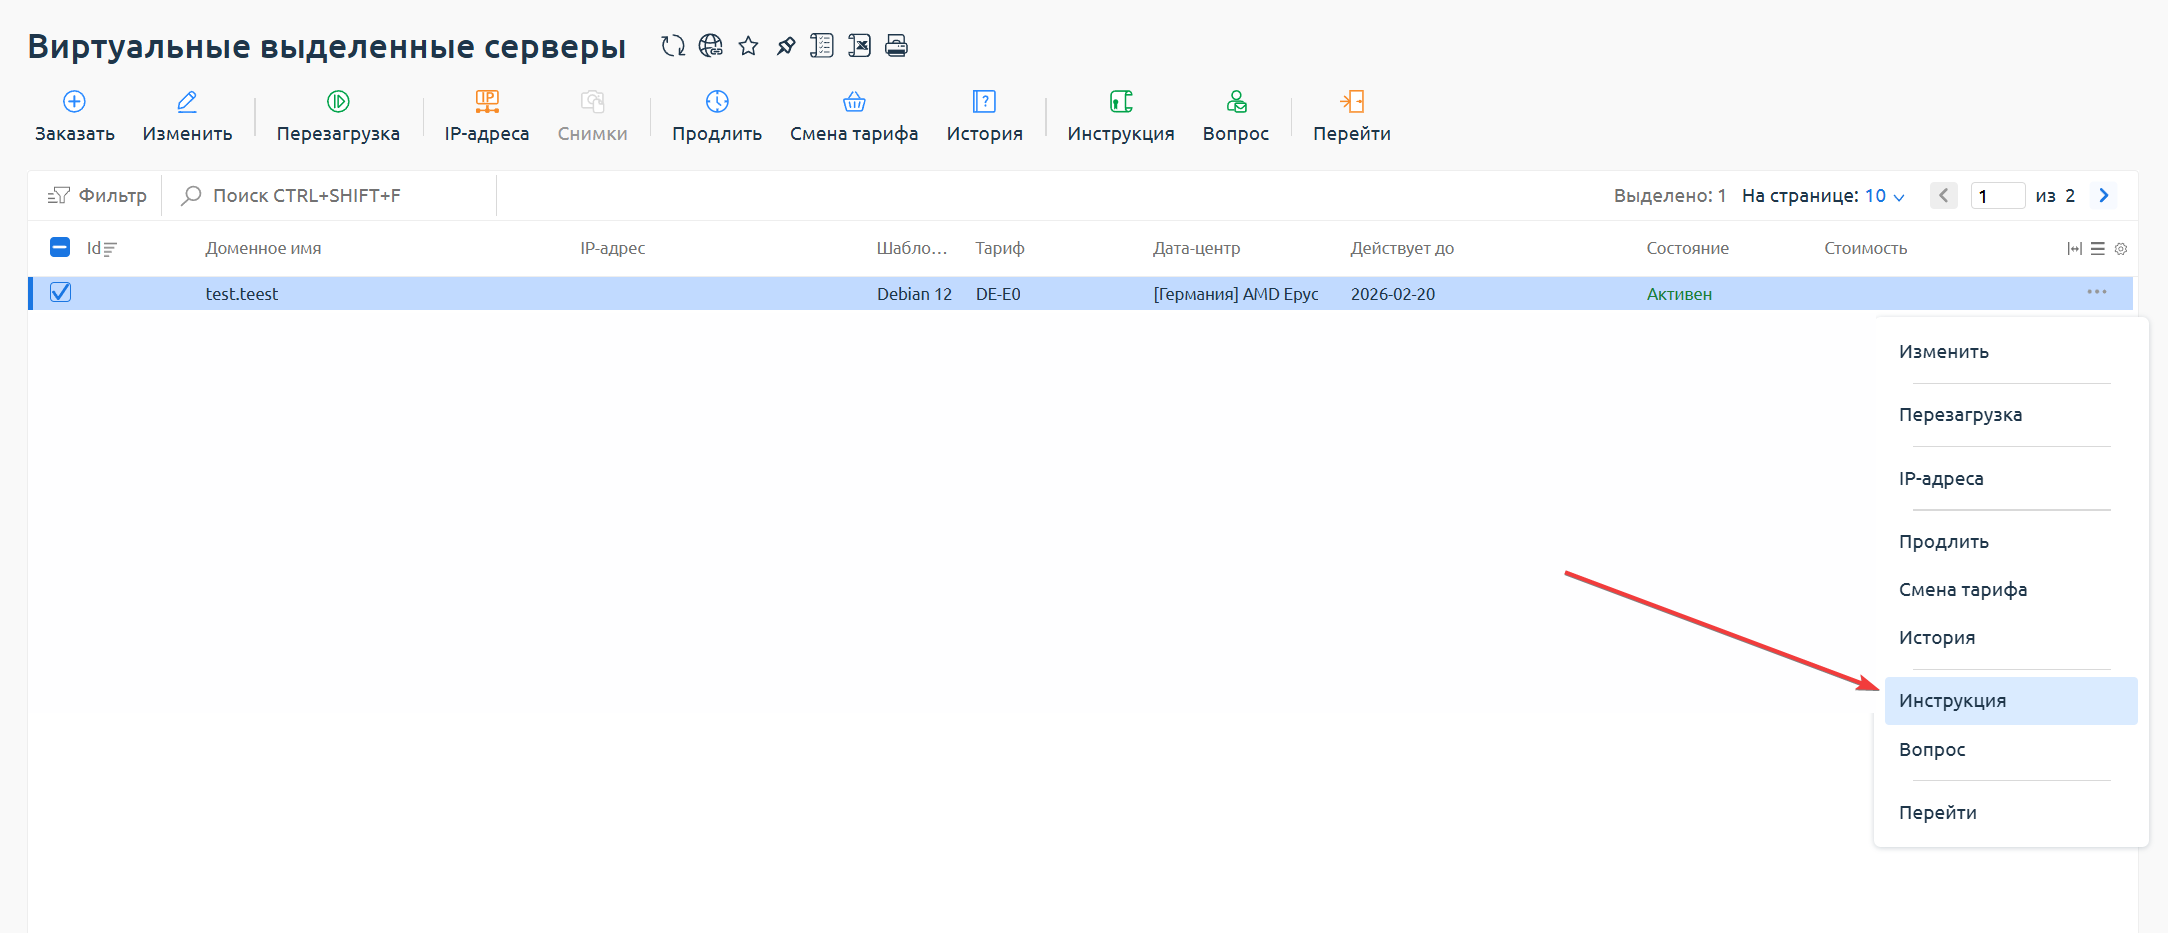Go to next page with right arrow
Image resolution: width=2168 pixels, height=933 pixels.
2104,196
